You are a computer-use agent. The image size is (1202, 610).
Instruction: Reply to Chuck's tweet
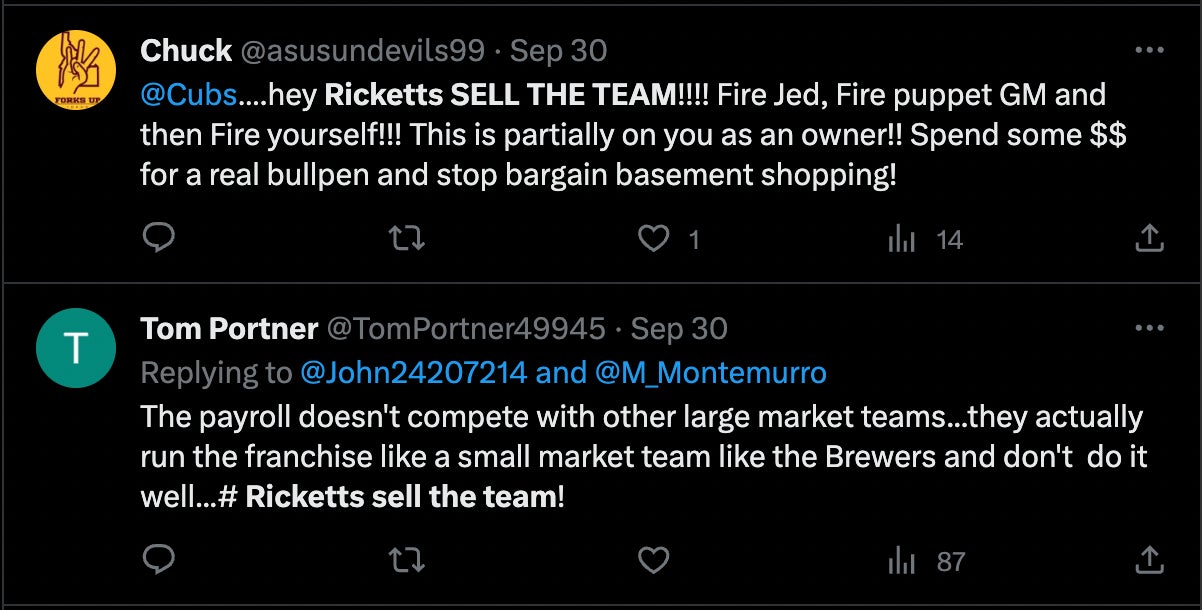click(159, 238)
